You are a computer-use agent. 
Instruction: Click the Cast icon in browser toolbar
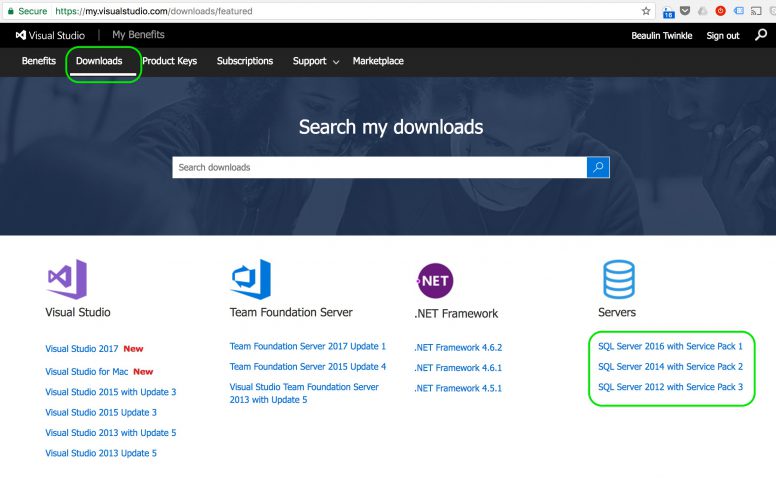tap(756, 11)
